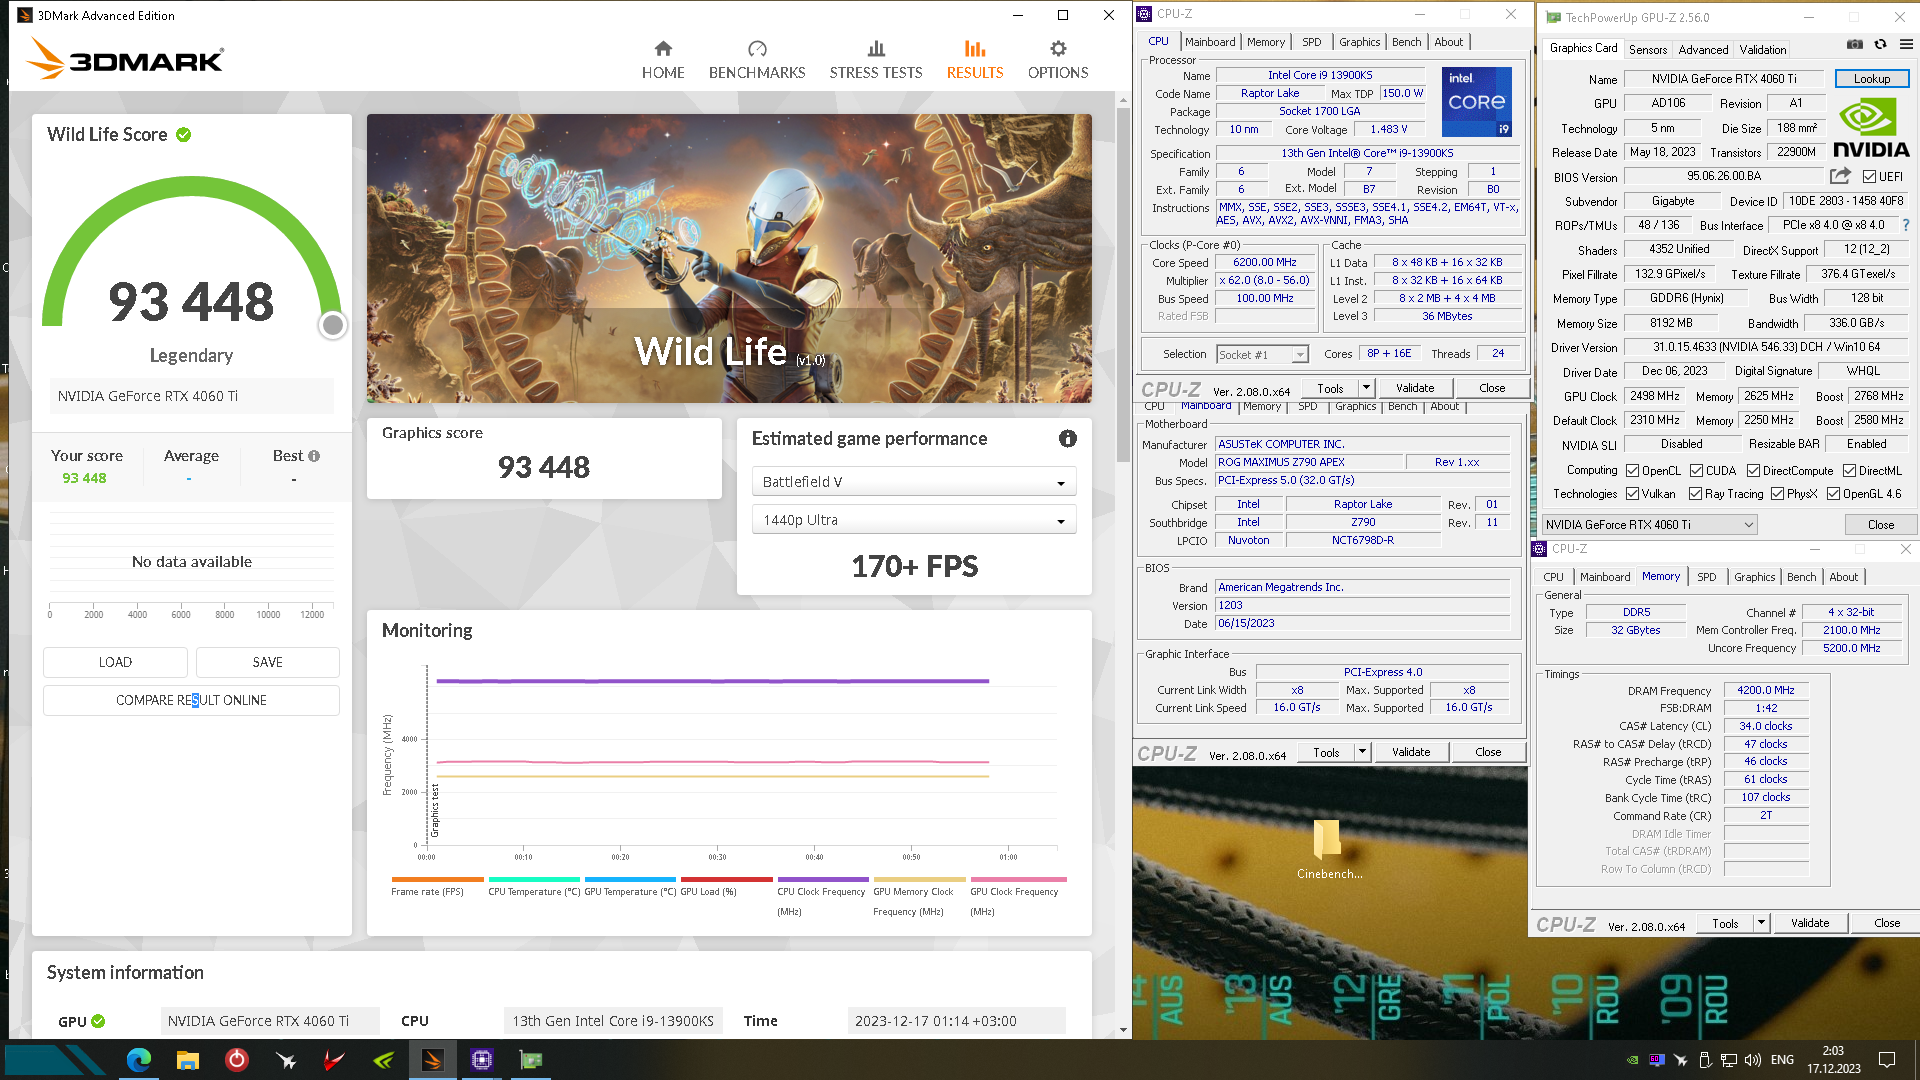Switch to the RESULTS tab in 3DMark

point(975,60)
